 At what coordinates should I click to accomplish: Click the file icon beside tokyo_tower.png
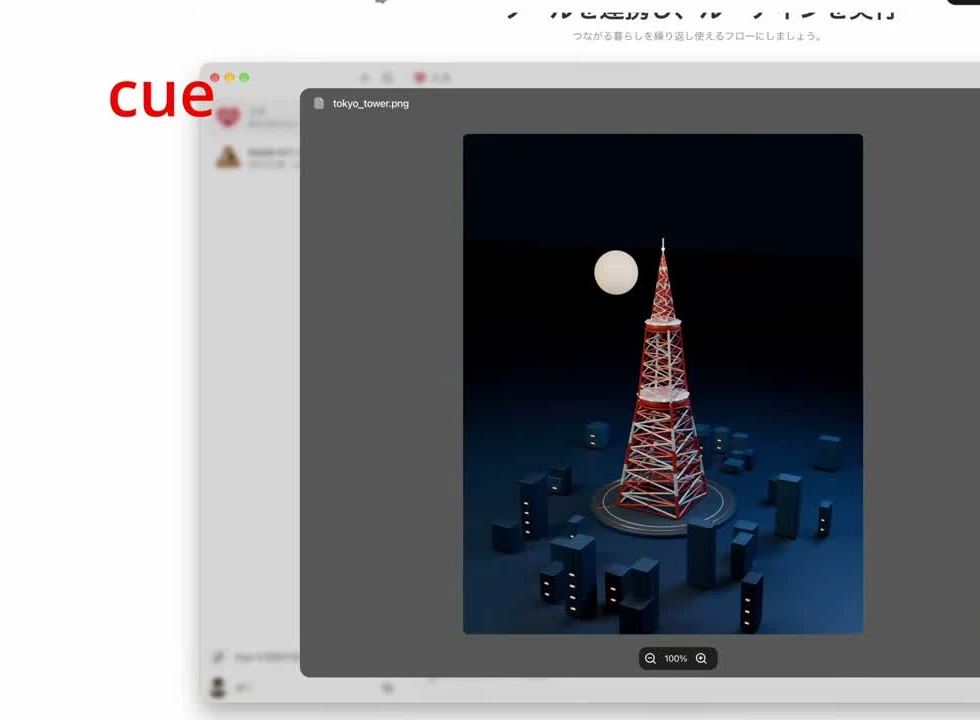coord(319,103)
